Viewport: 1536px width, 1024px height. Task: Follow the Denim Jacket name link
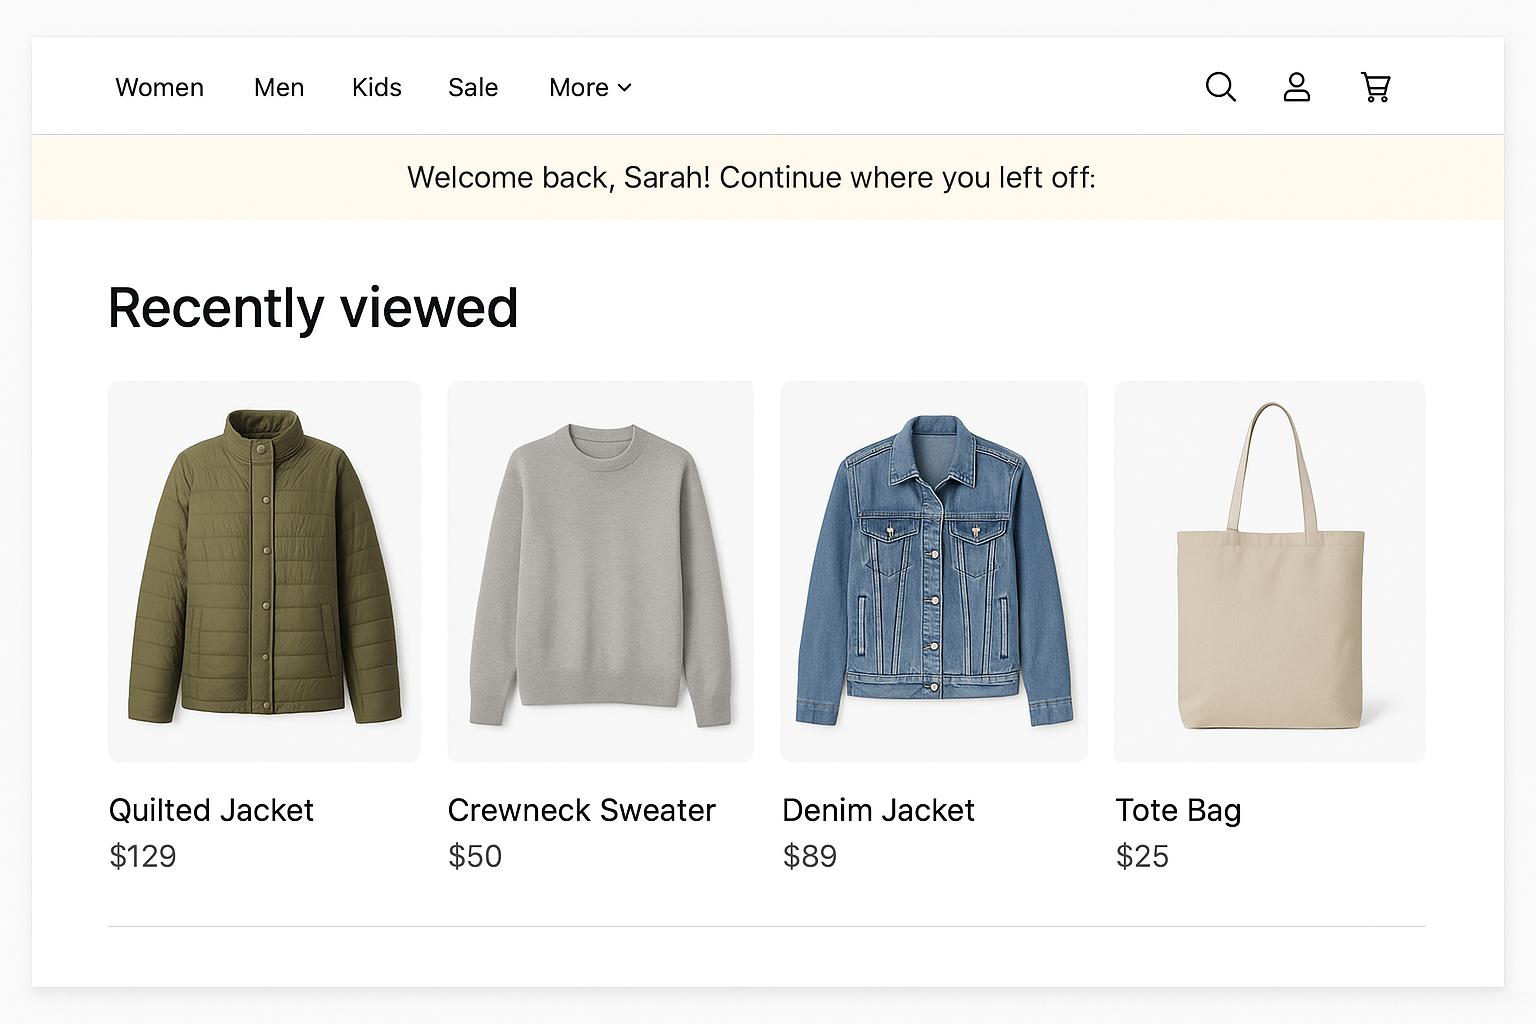coord(878,810)
